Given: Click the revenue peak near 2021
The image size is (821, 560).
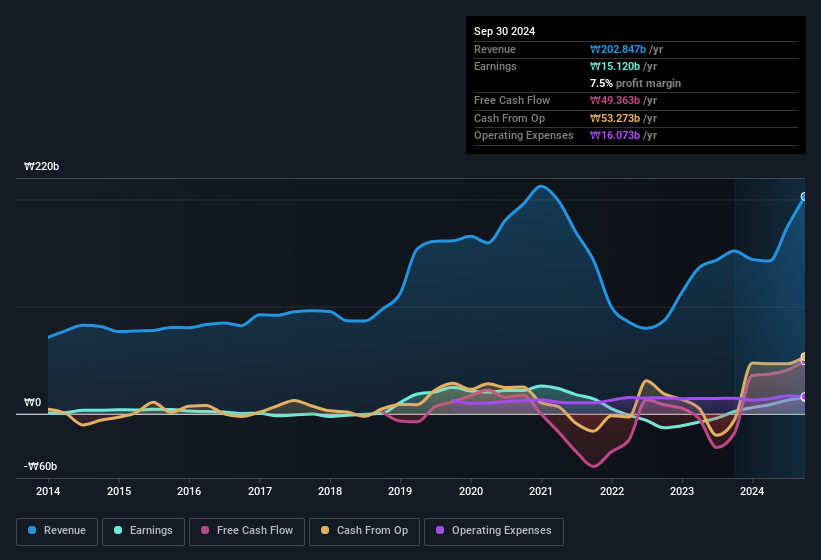Looking at the screenshot, I should click(x=542, y=186).
